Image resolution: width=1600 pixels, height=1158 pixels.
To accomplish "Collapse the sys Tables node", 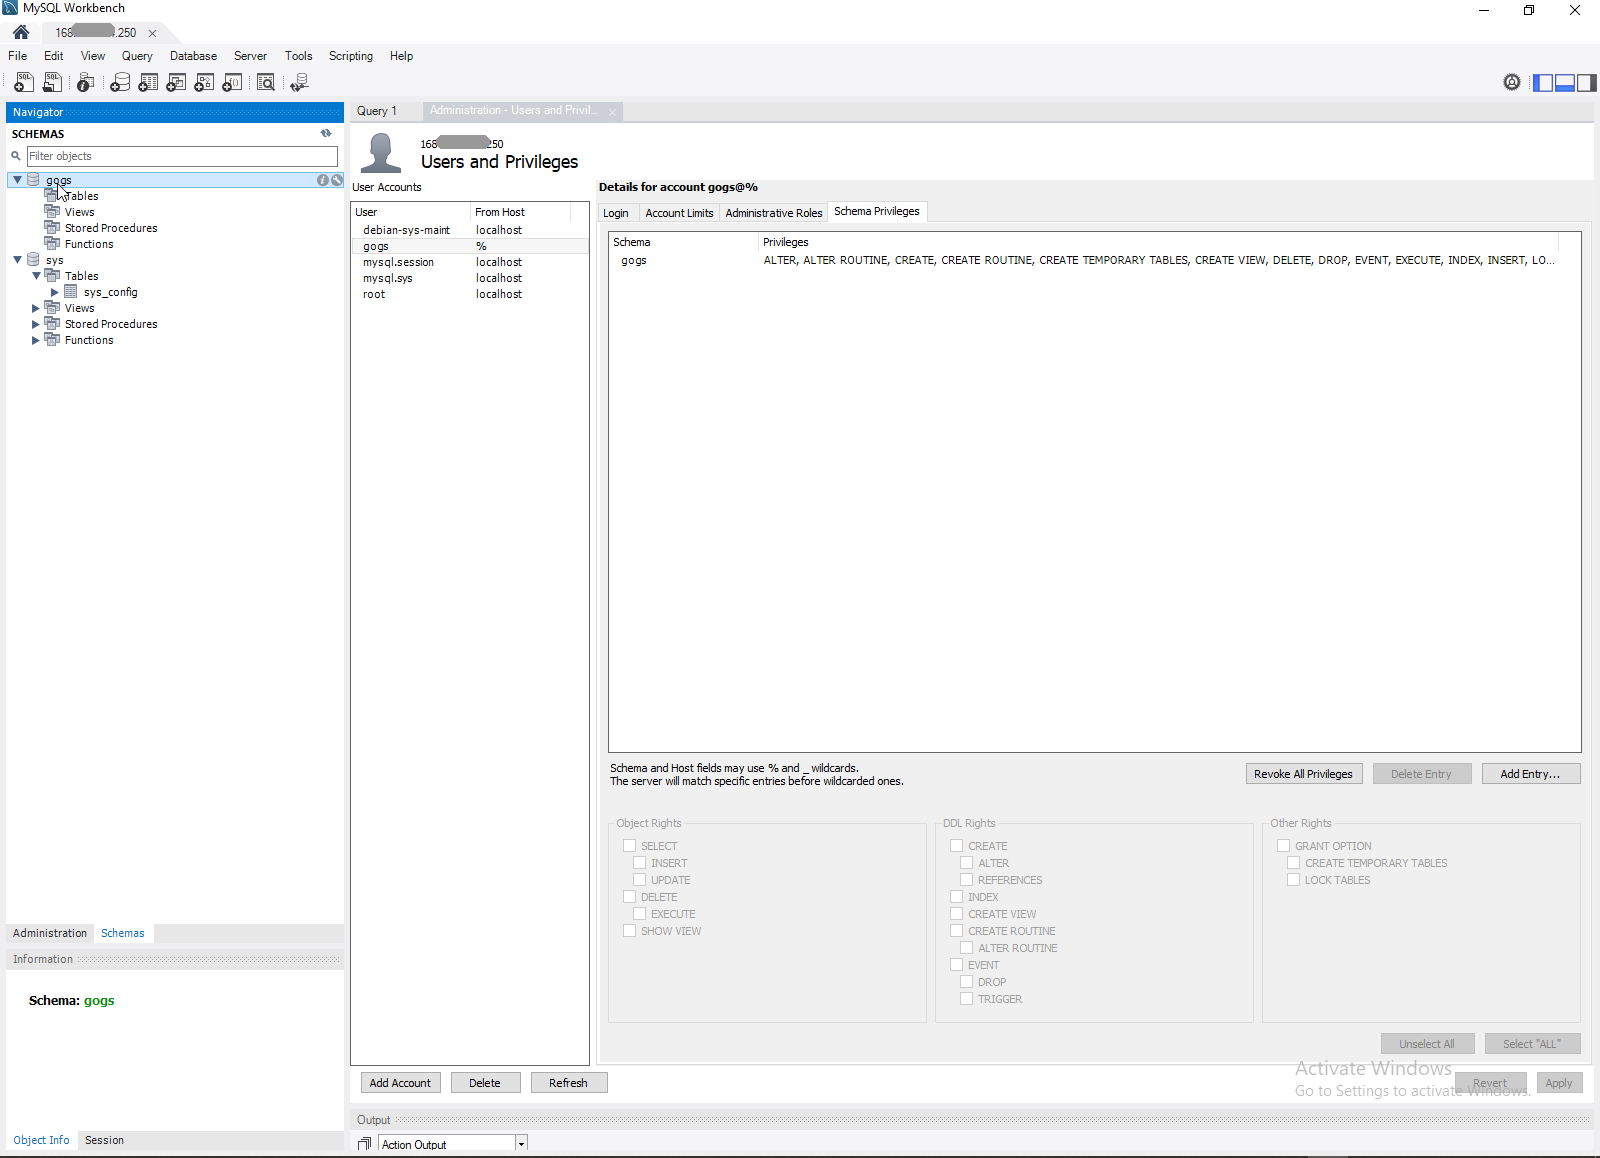I will coord(36,276).
